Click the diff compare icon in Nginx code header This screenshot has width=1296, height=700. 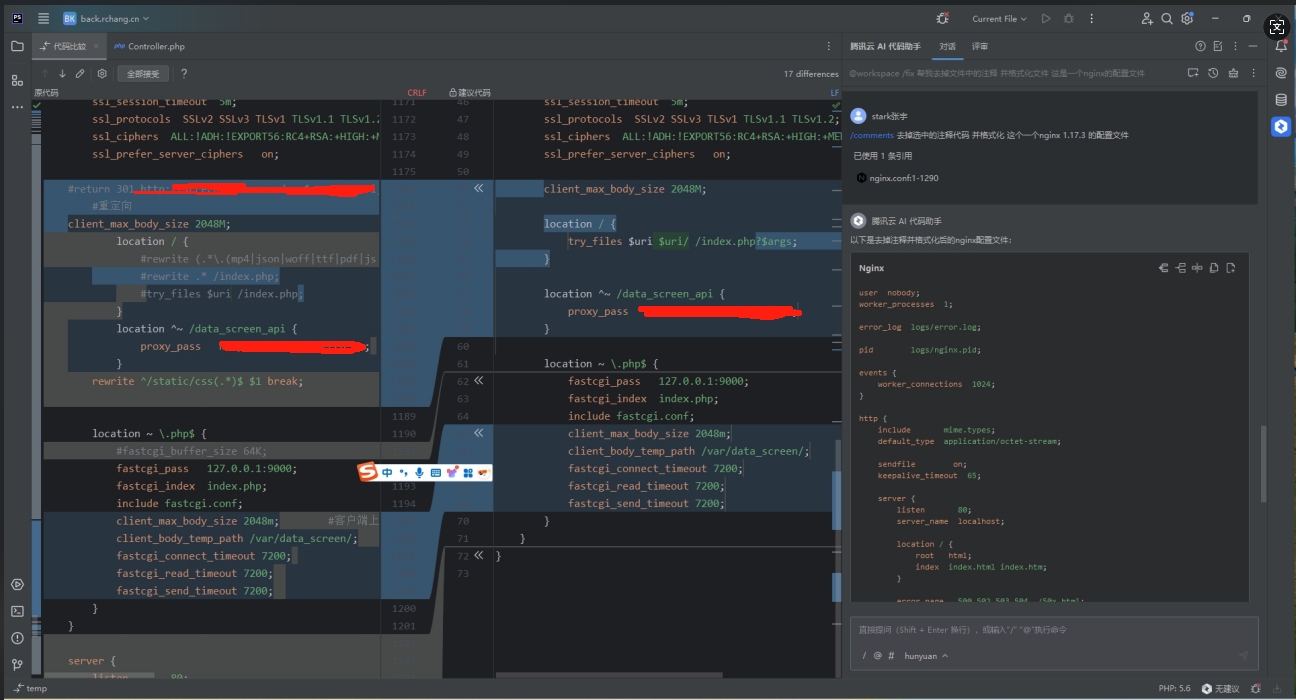point(1197,268)
